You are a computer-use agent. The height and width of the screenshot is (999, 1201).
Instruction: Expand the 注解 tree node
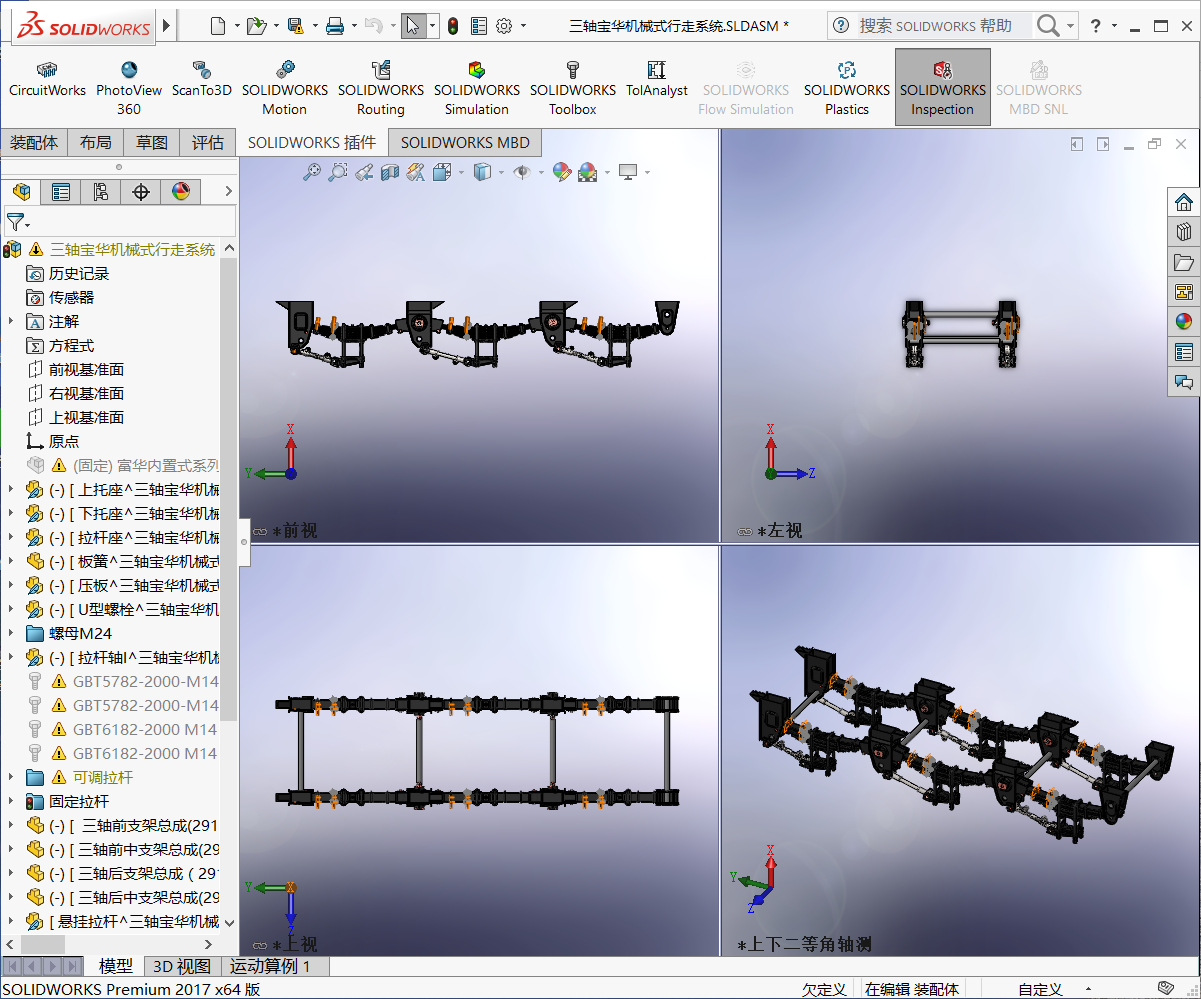tap(11, 322)
